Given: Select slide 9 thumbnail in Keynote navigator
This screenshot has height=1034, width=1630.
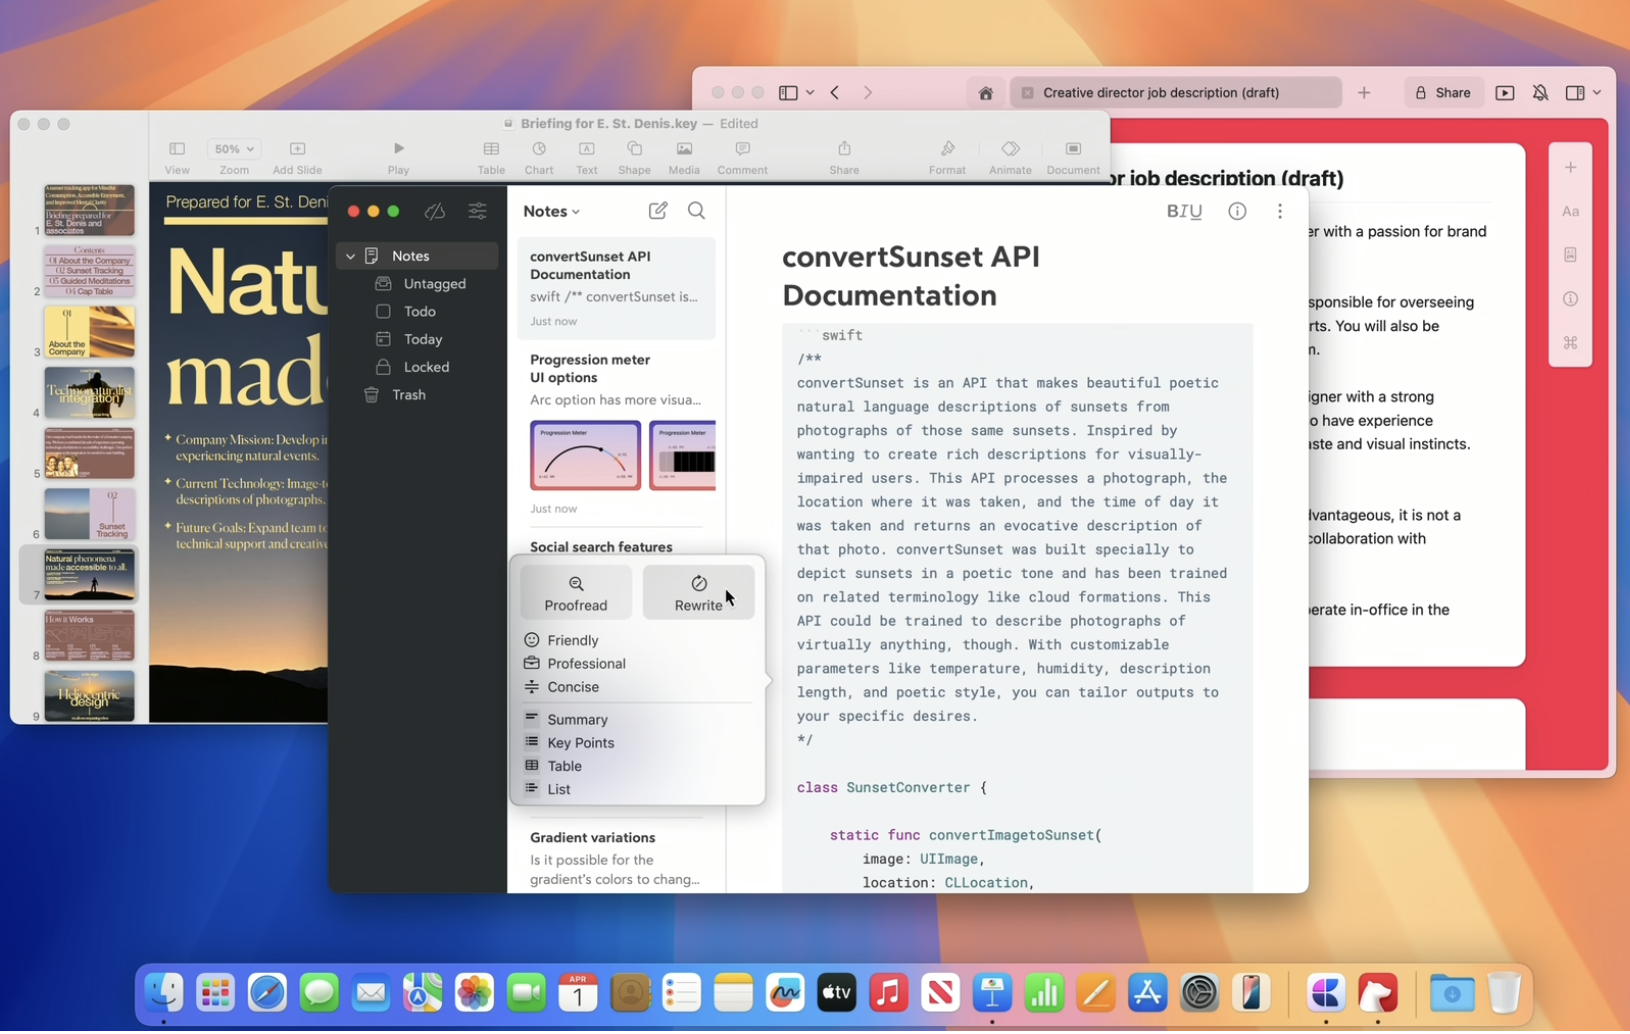Looking at the screenshot, I should coord(89,696).
